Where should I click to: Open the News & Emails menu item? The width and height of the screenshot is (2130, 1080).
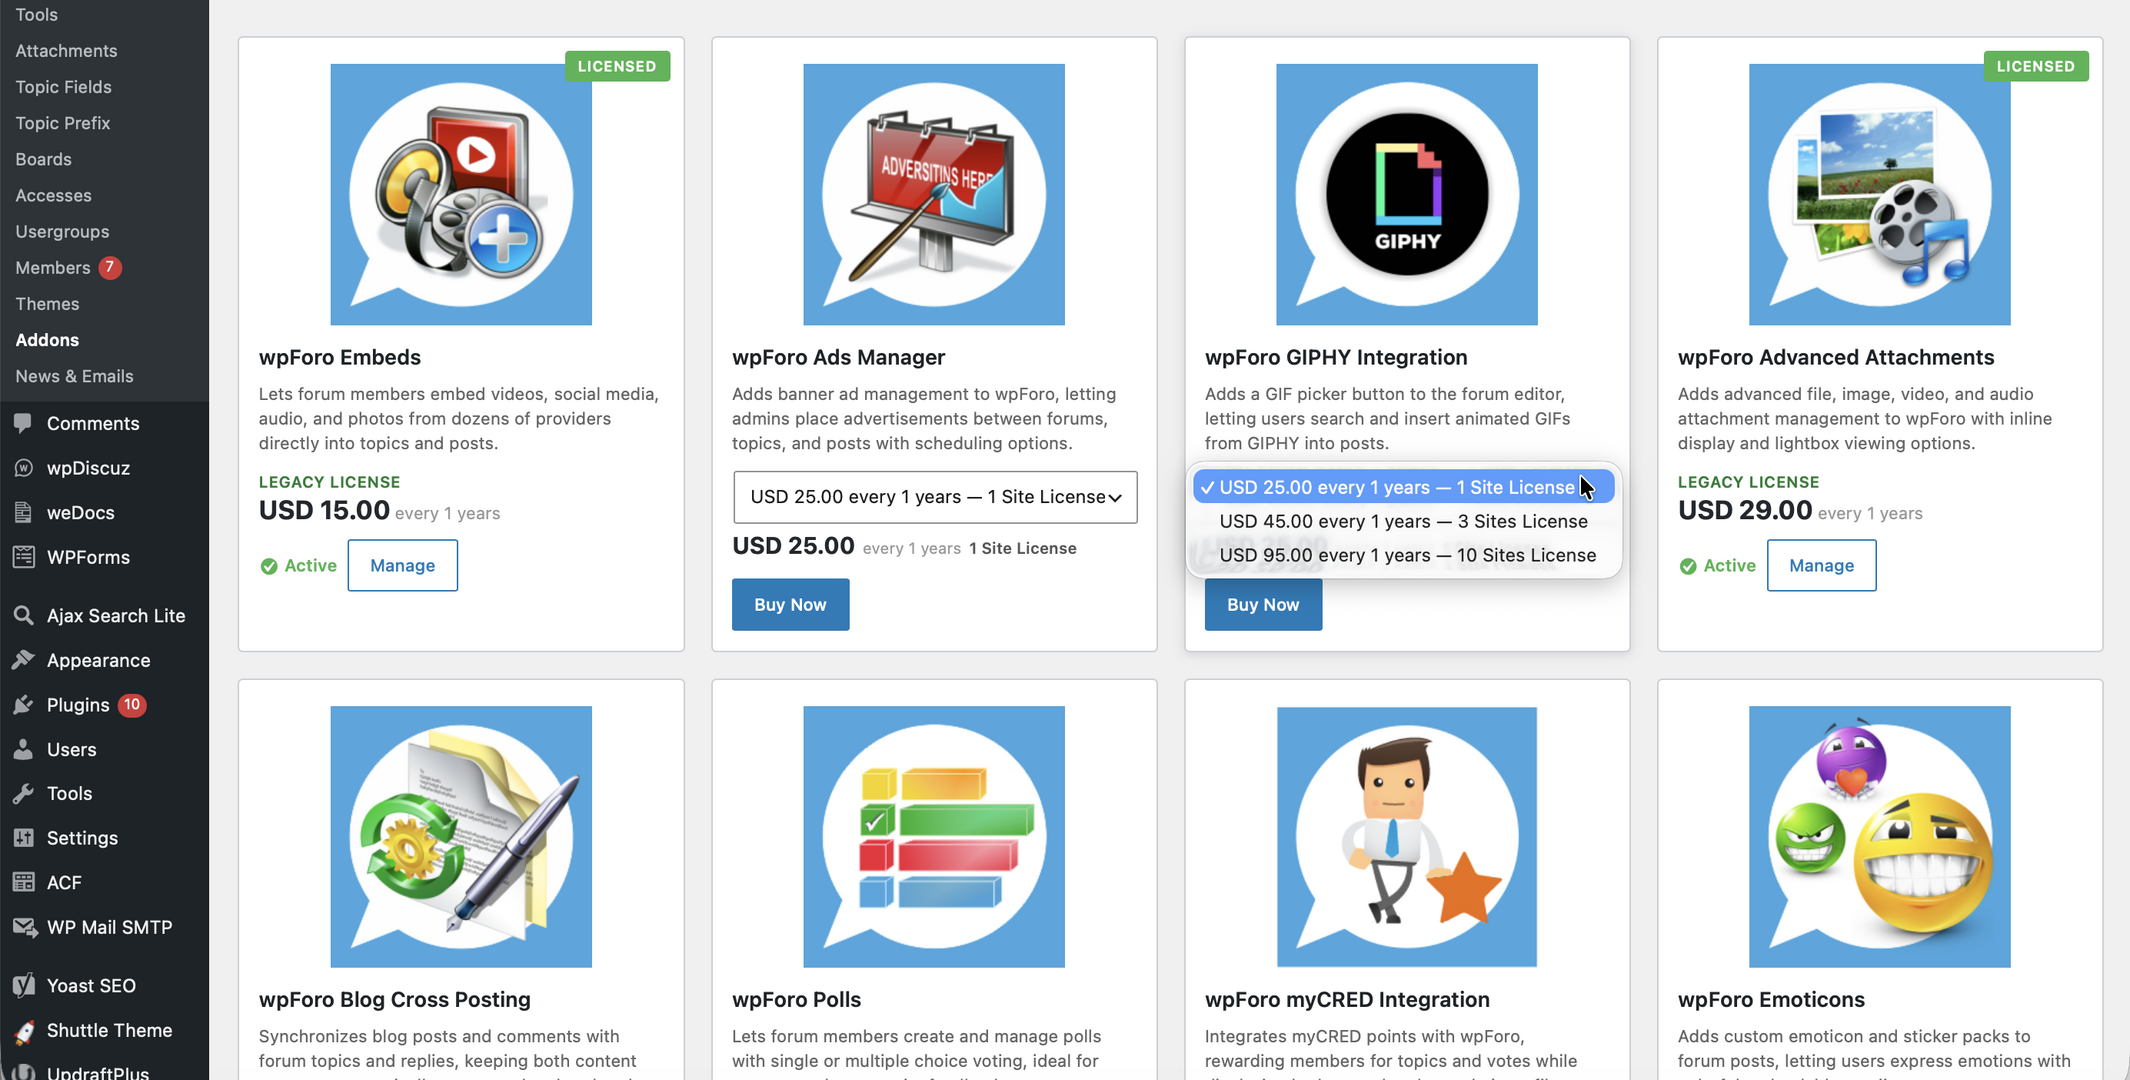pos(74,376)
